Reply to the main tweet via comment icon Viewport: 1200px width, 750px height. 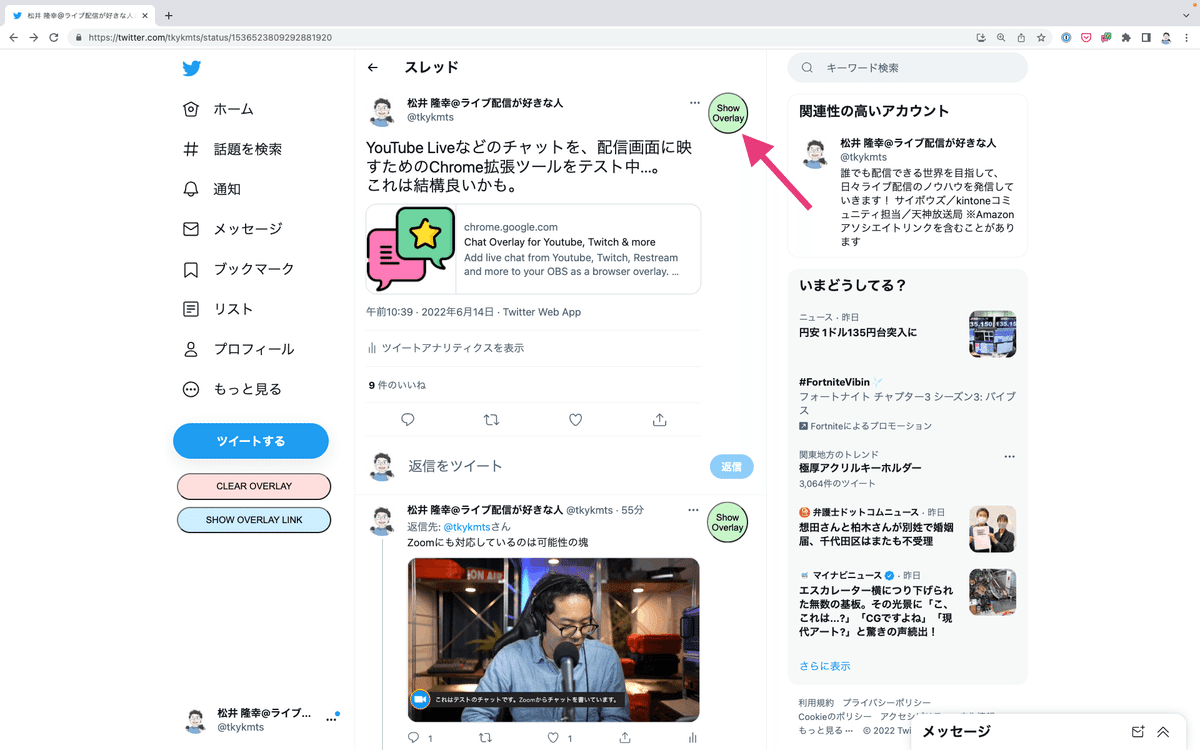407,420
